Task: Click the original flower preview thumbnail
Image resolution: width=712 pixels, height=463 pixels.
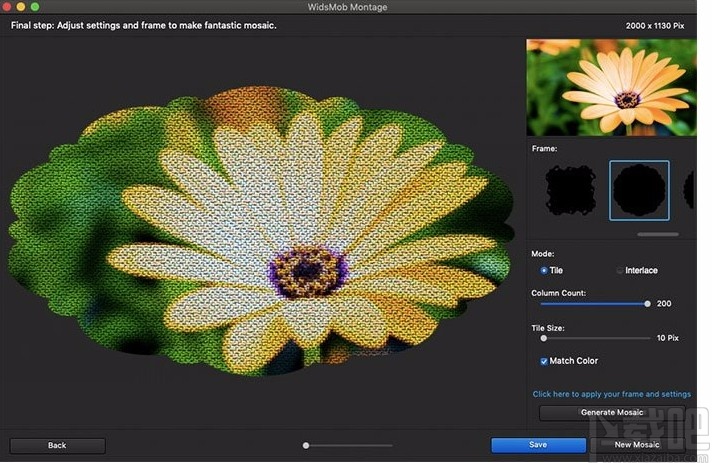Action: point(611,87)
